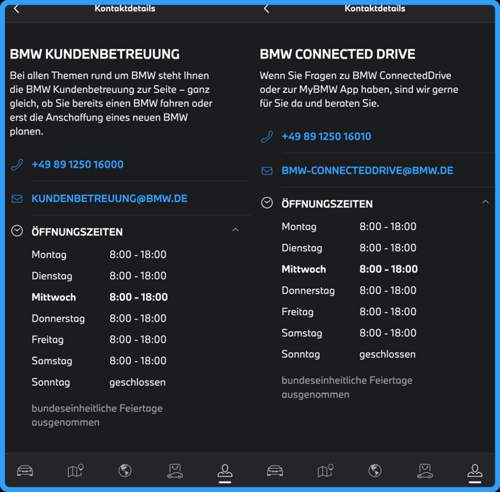Tap phone icon beside Kundenbetreuung number

pyautogui.click(x=17, y=165)
